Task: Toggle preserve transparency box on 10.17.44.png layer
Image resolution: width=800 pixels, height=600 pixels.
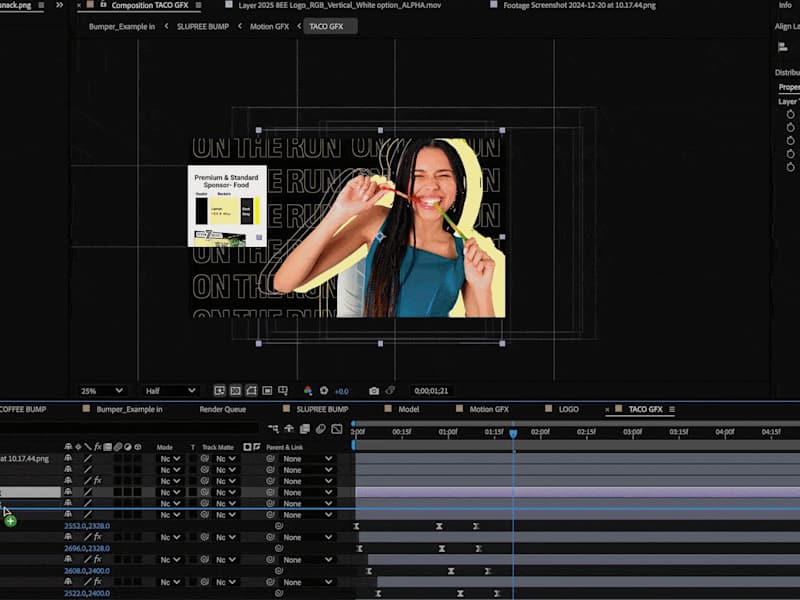Action: pyautogui.click(x=192, y=459)
